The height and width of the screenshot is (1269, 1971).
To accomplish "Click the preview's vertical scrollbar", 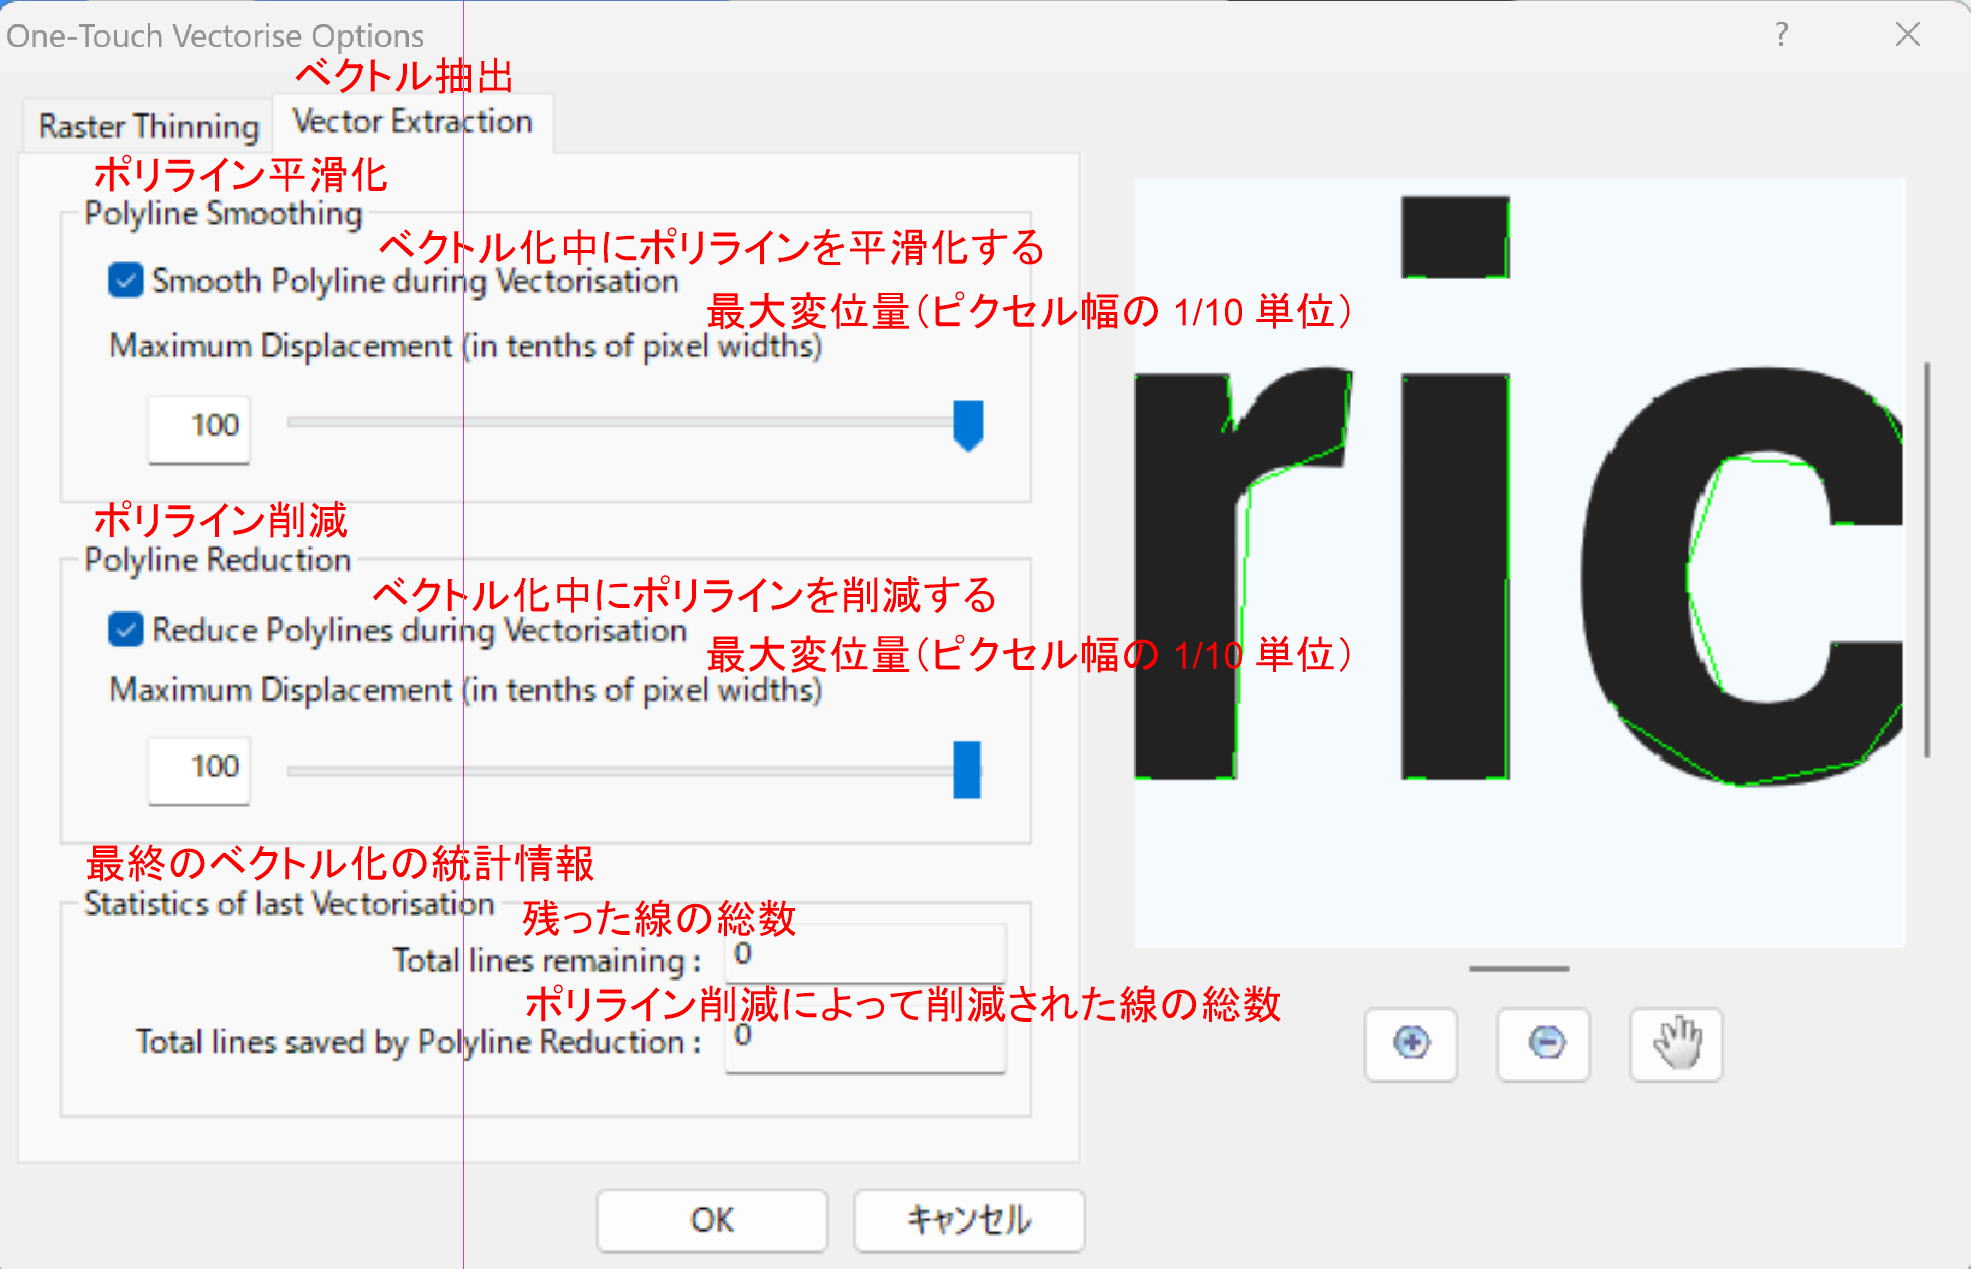I will [x=1926, y=560].
